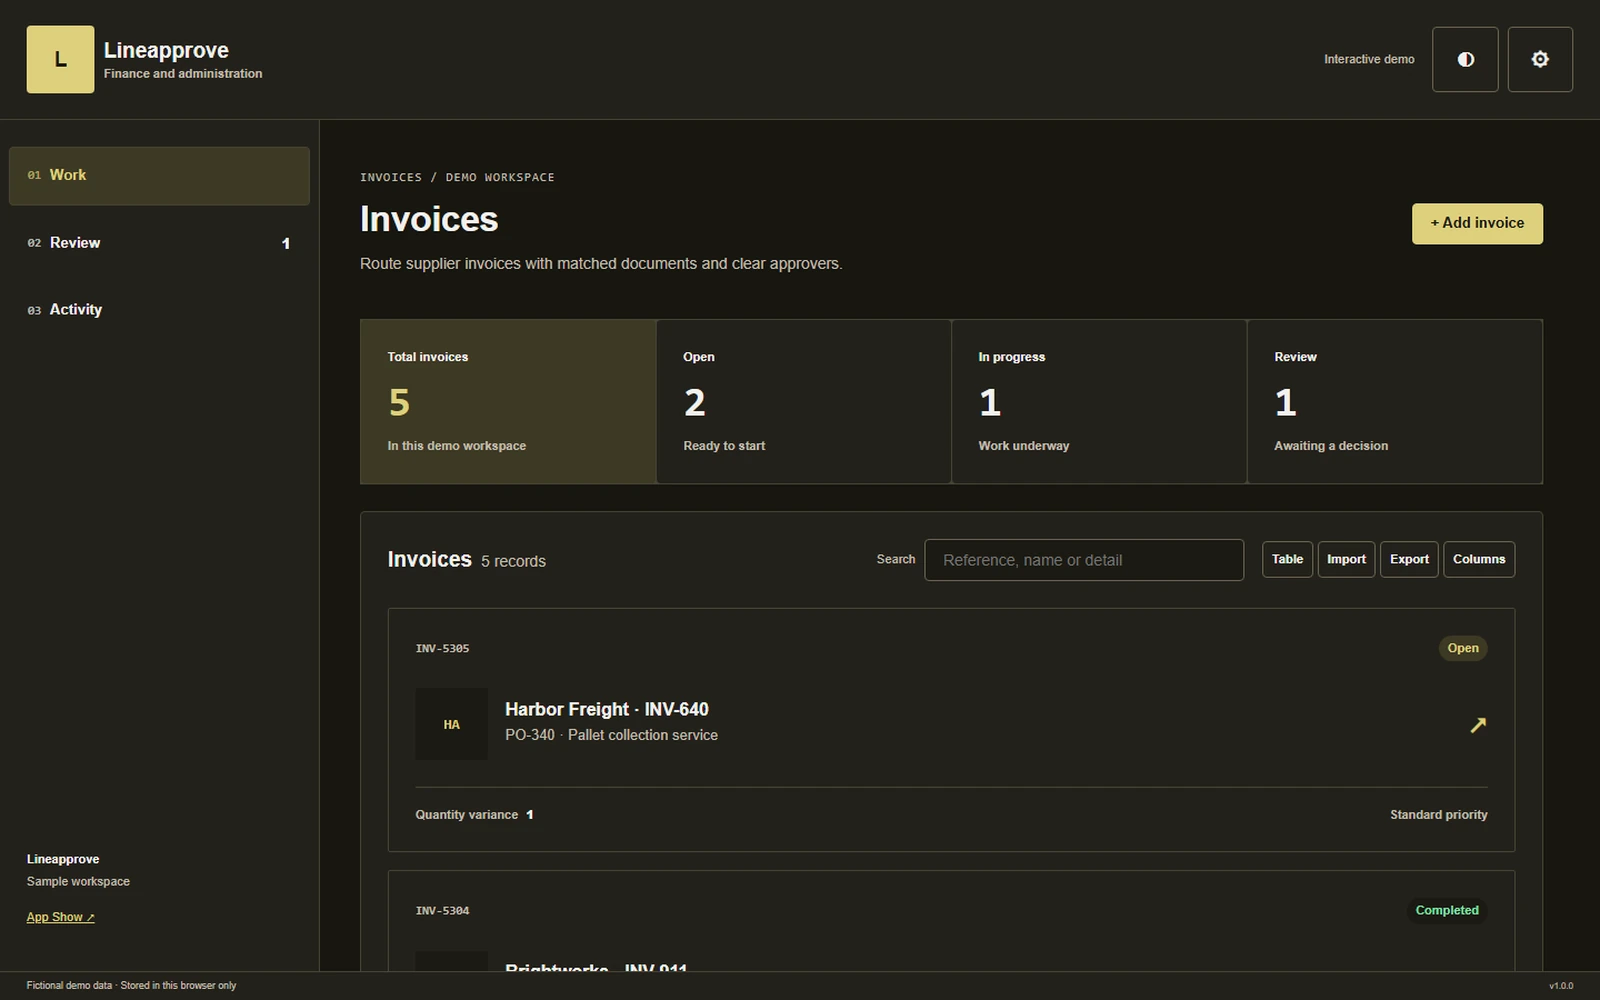Click the INV-5304 reference label
This screenshot has width=1600, height=1000.
[442, 910]
